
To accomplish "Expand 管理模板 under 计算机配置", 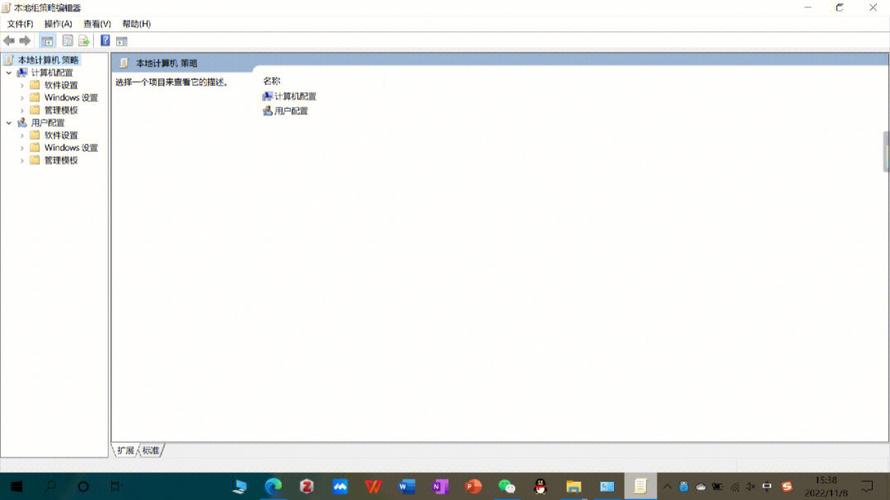I will point(22,110).
